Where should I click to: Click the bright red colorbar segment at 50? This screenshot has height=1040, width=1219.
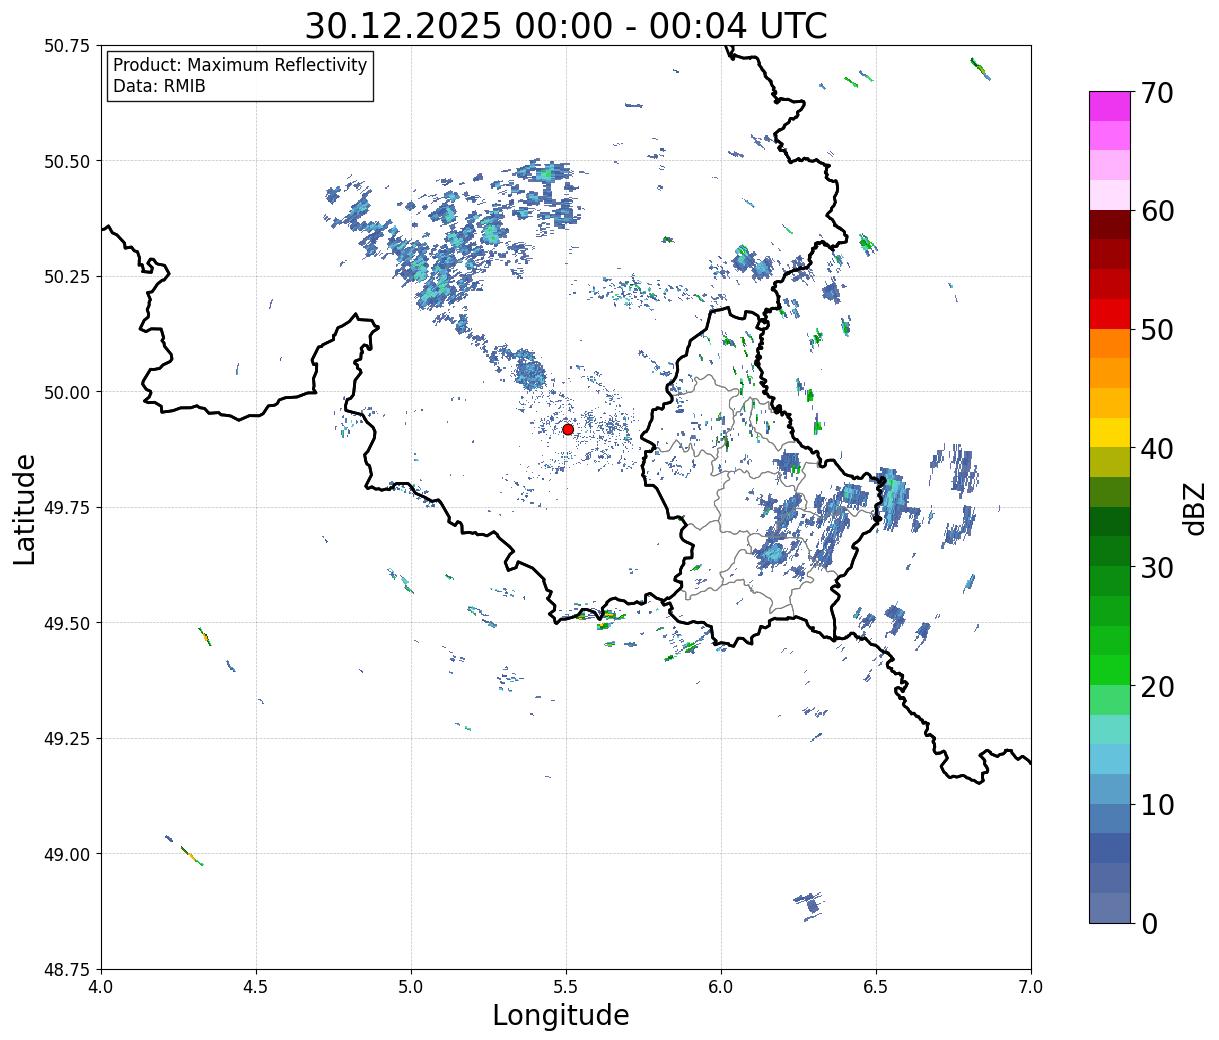(1110, 314)
